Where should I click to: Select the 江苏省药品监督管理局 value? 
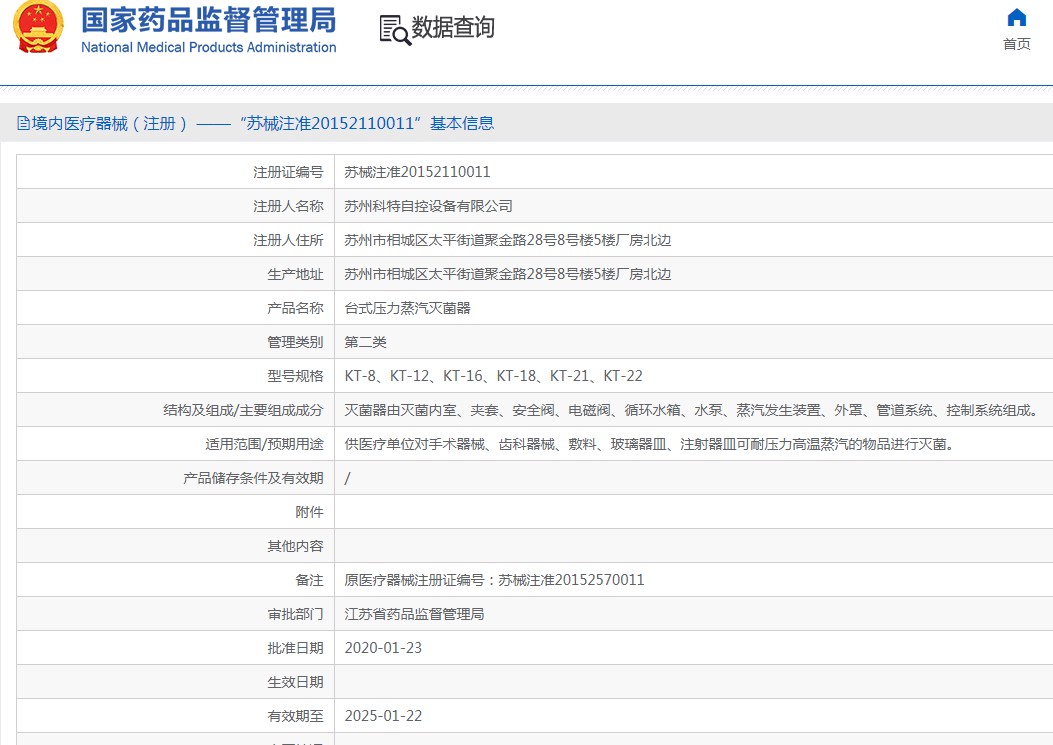[414, 615]
